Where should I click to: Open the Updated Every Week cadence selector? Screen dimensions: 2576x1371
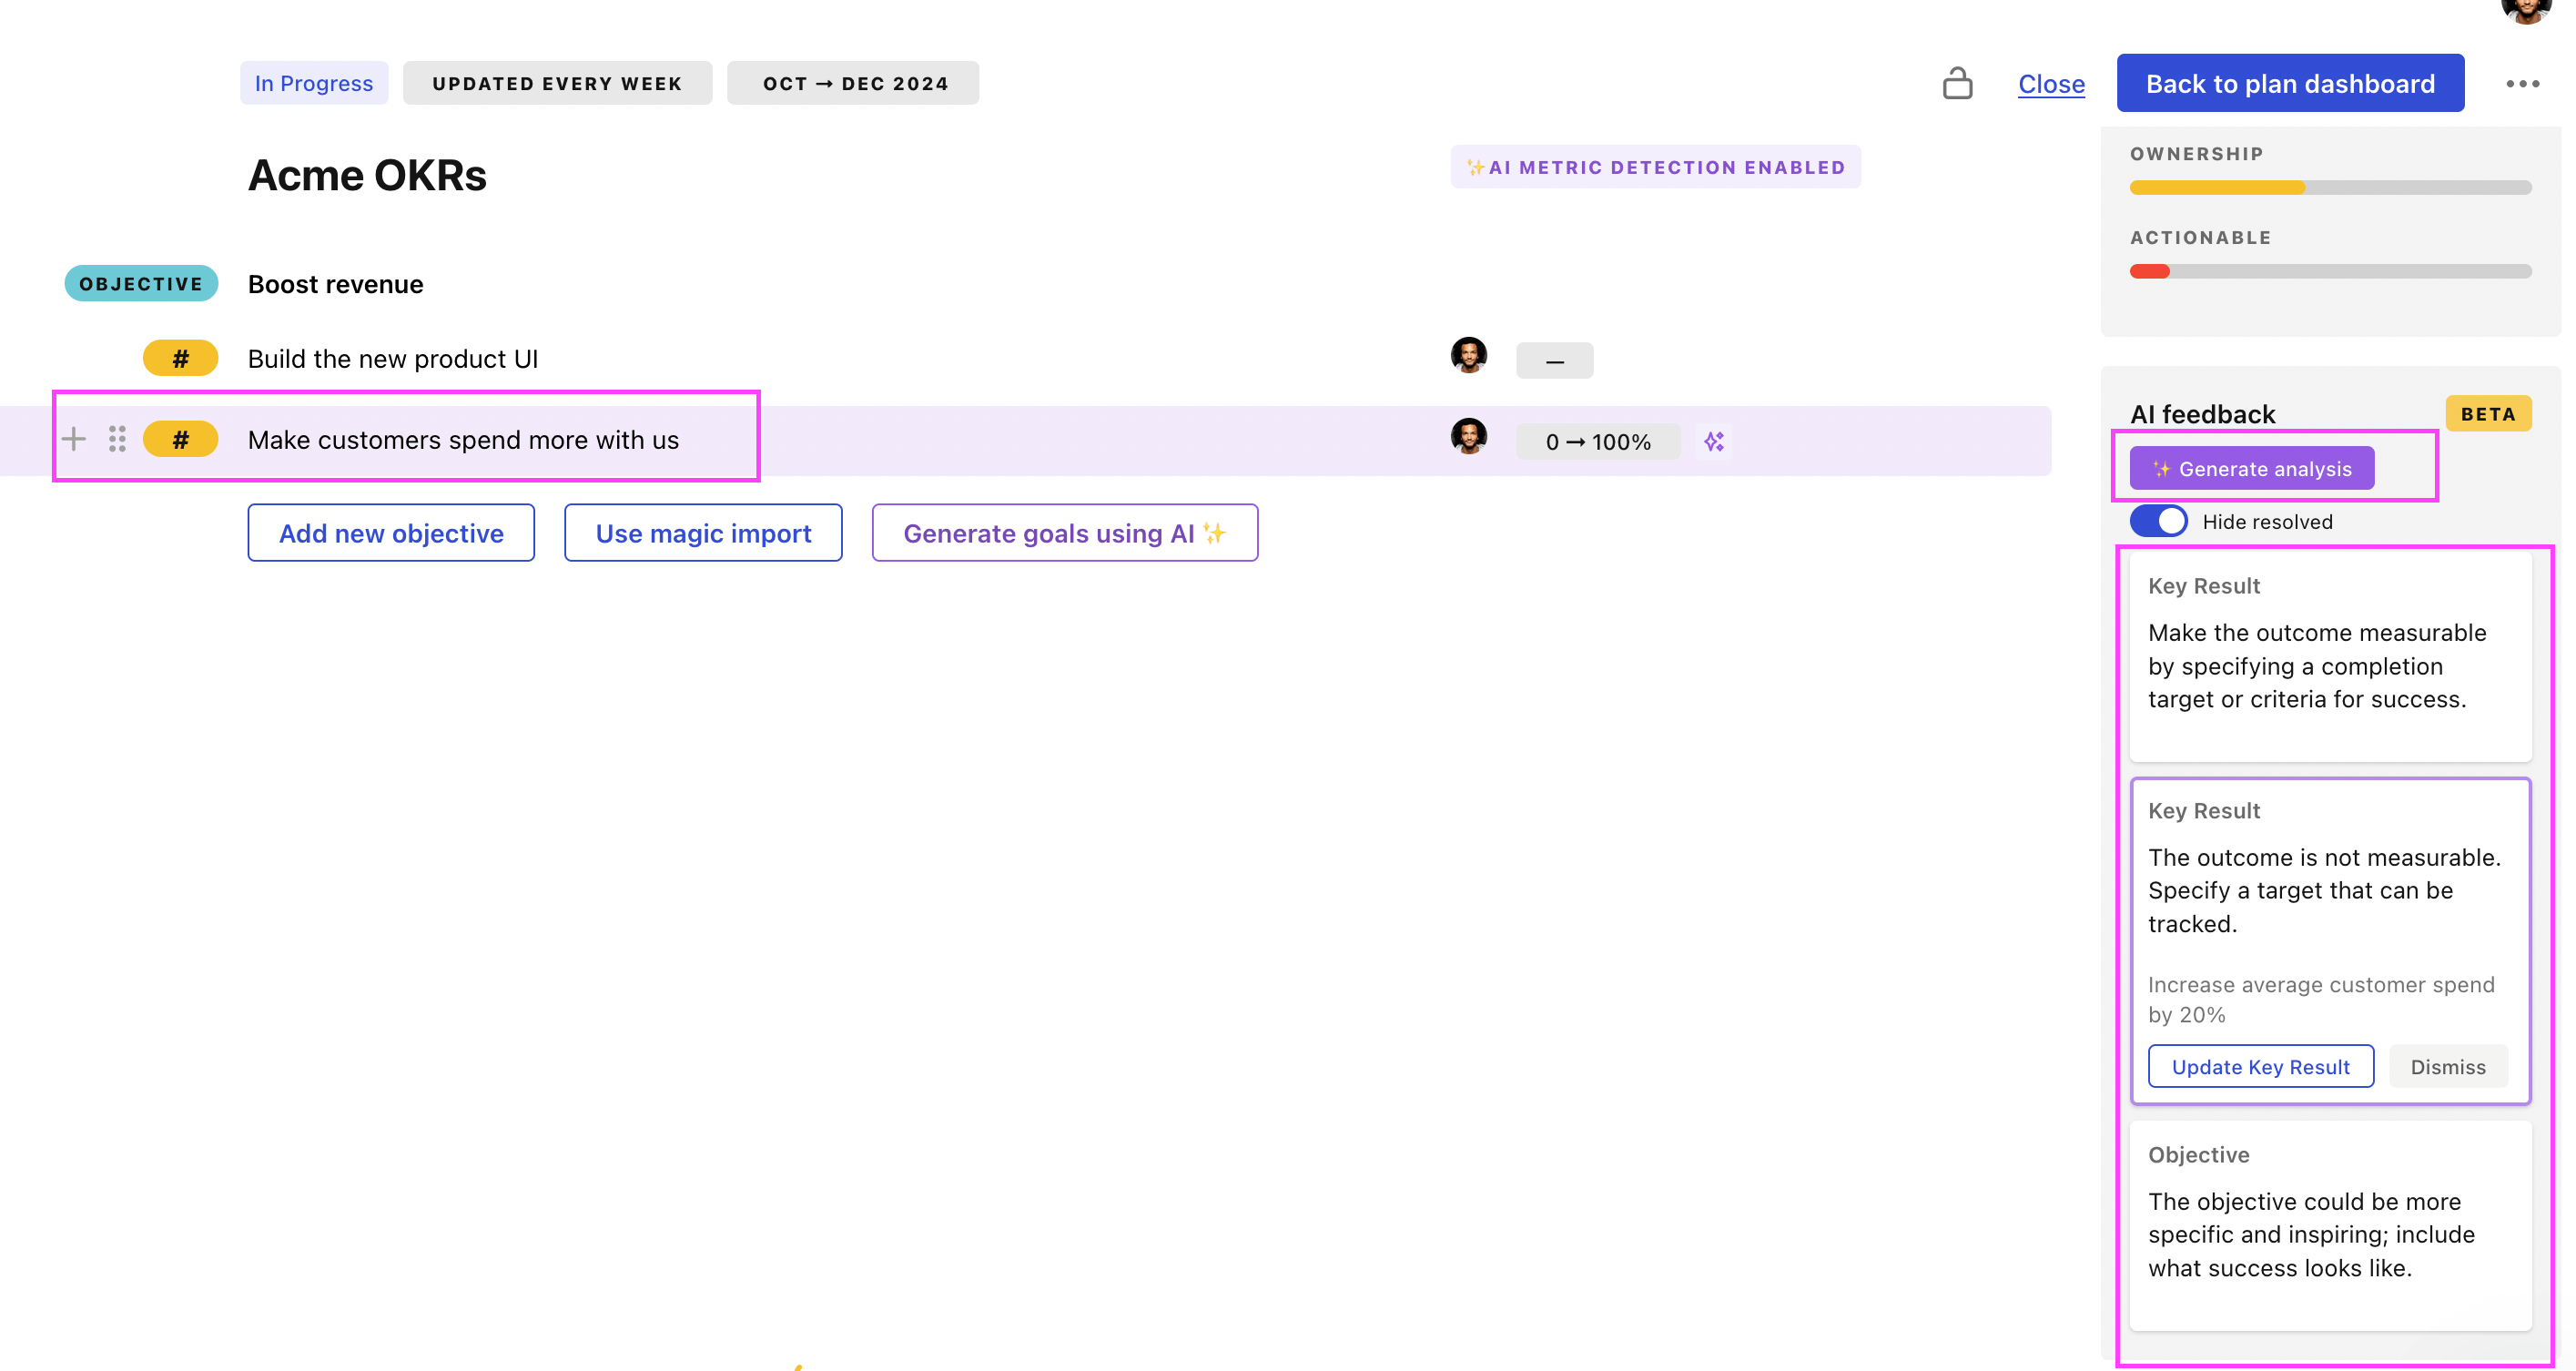pyautogui.click(x=557, y=83)
